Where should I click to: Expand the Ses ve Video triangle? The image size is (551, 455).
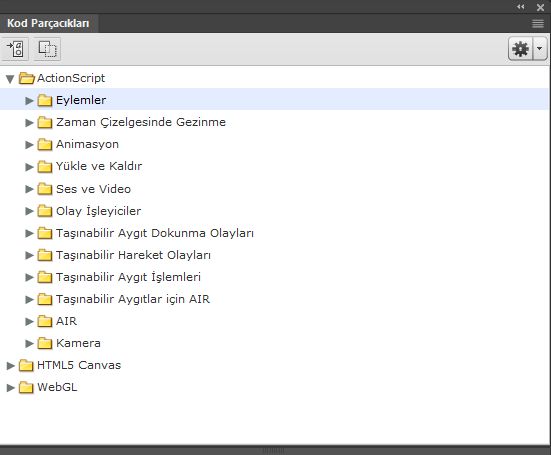tap(30, 189)
